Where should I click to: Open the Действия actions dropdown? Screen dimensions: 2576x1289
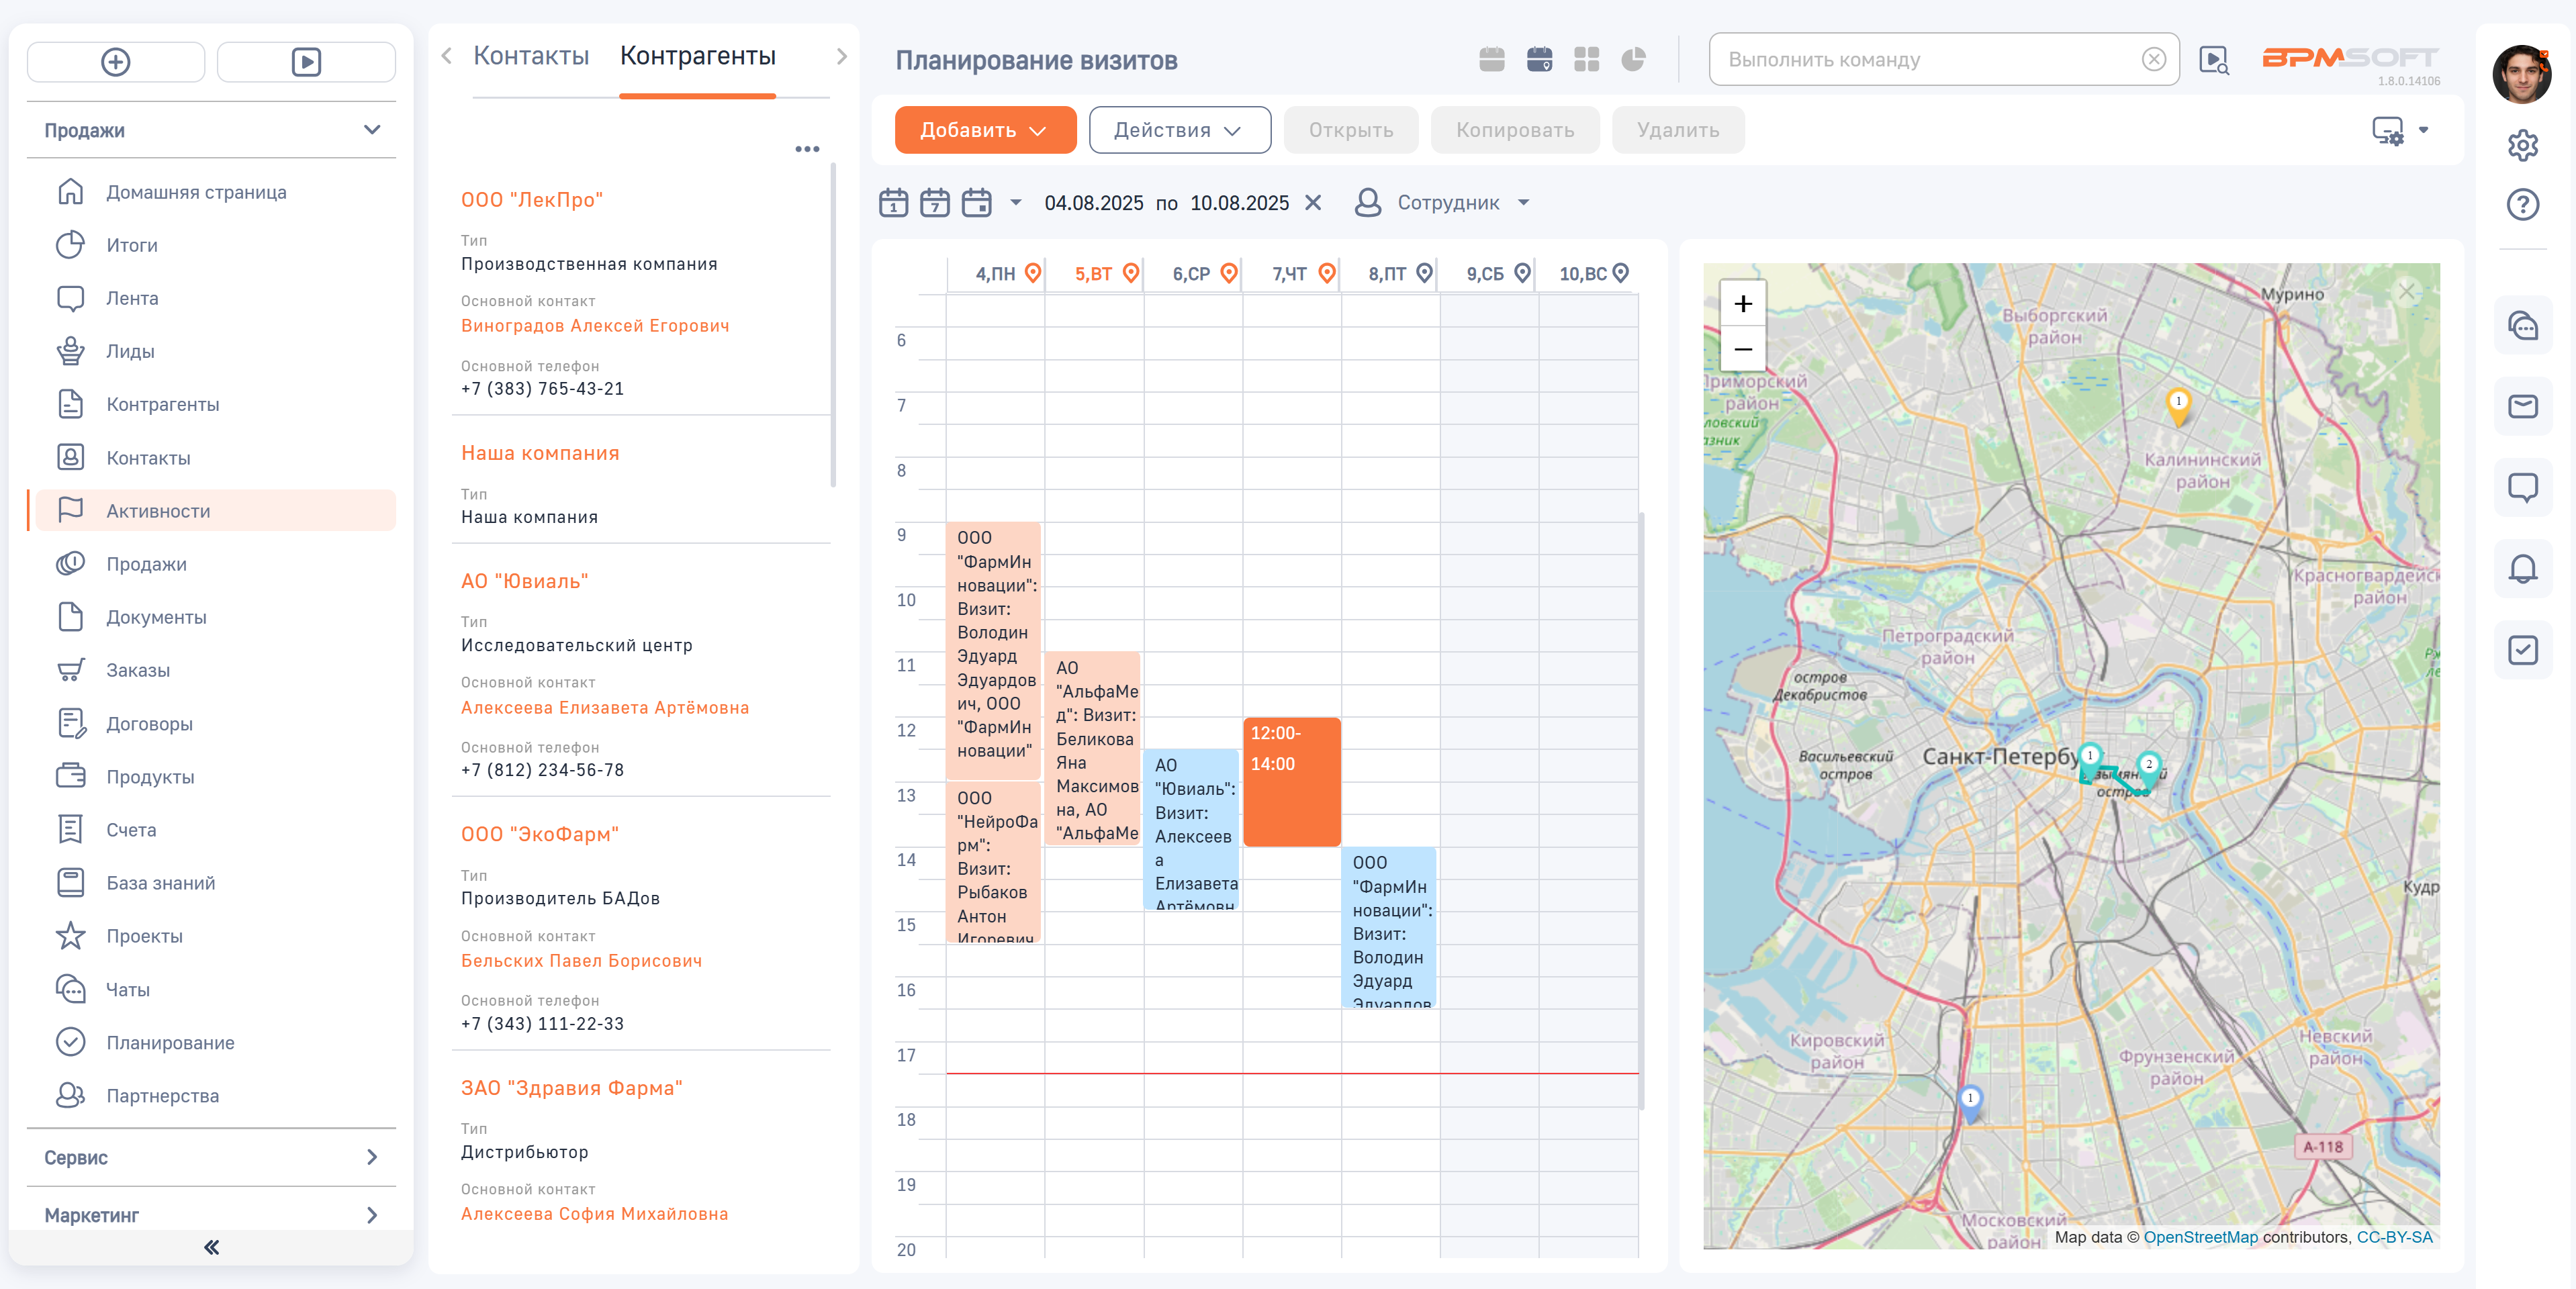1179,130
